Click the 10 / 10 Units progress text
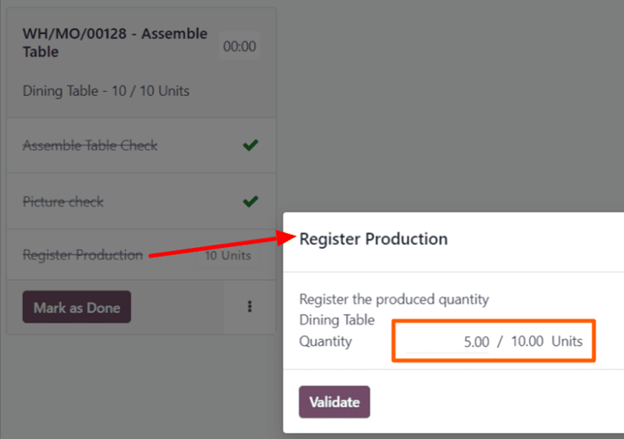The width and height of the screenshot is (624, 439). [150, 91]
